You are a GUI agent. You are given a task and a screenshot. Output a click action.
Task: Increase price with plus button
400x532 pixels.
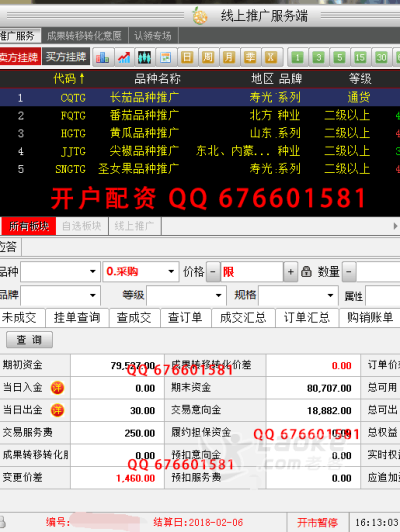tap(290, 271)
